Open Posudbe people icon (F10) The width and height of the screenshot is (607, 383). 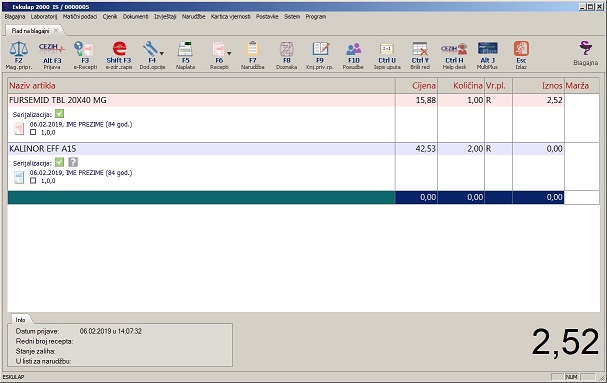tap(353, 49)
